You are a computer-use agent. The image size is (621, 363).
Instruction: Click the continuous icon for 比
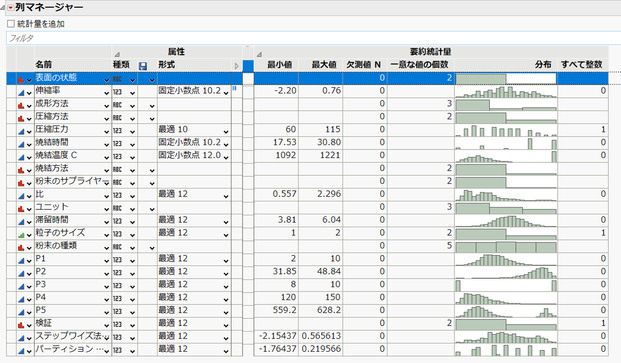tap(21, 196)
